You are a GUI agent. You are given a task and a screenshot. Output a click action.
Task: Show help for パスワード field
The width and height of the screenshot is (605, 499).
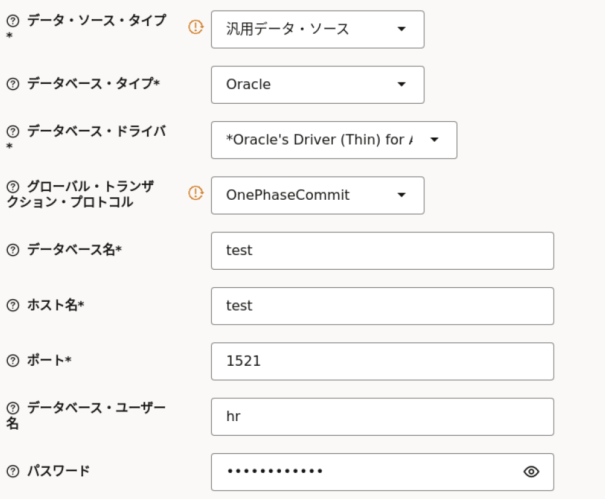(13, 471)
